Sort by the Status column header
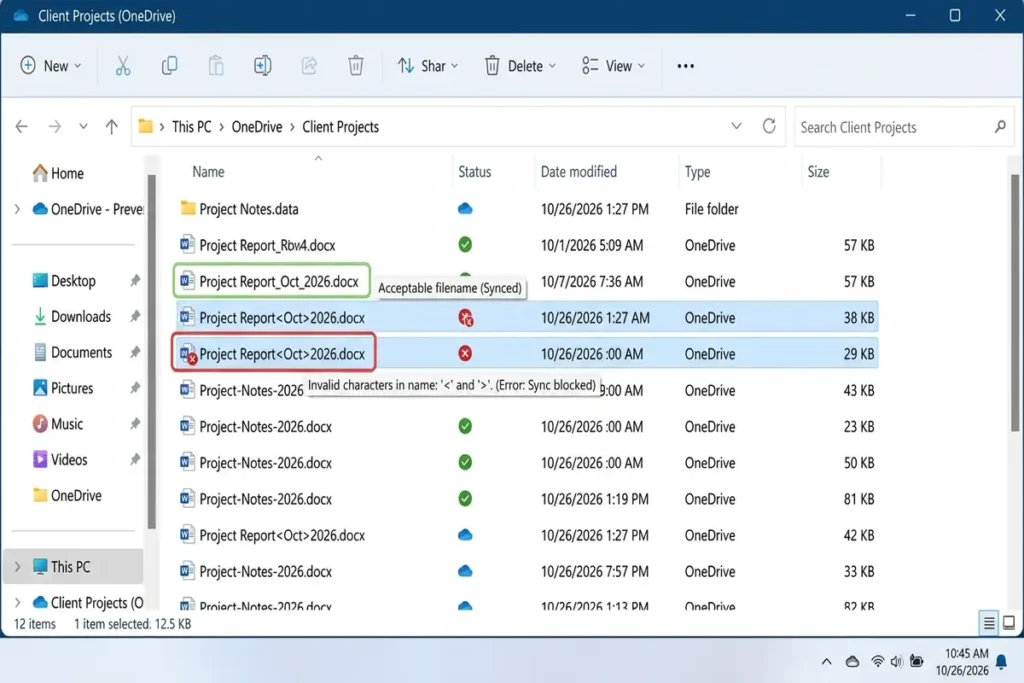 [474, 172]
